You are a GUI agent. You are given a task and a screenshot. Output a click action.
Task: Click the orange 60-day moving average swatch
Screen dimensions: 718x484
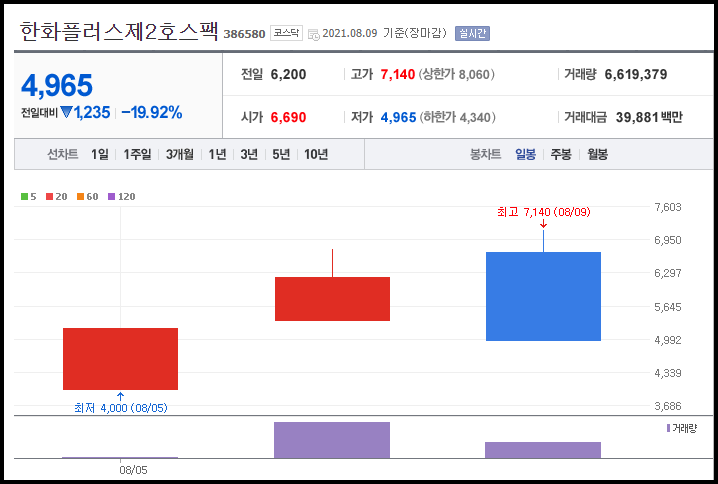click(x=81, y=196)
